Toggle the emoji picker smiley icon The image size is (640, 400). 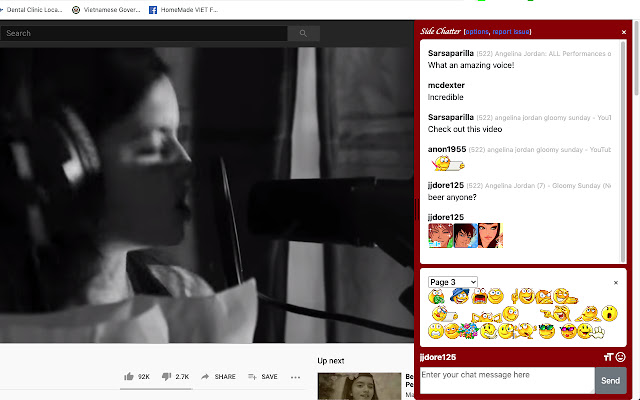click(x=621, y=357)
